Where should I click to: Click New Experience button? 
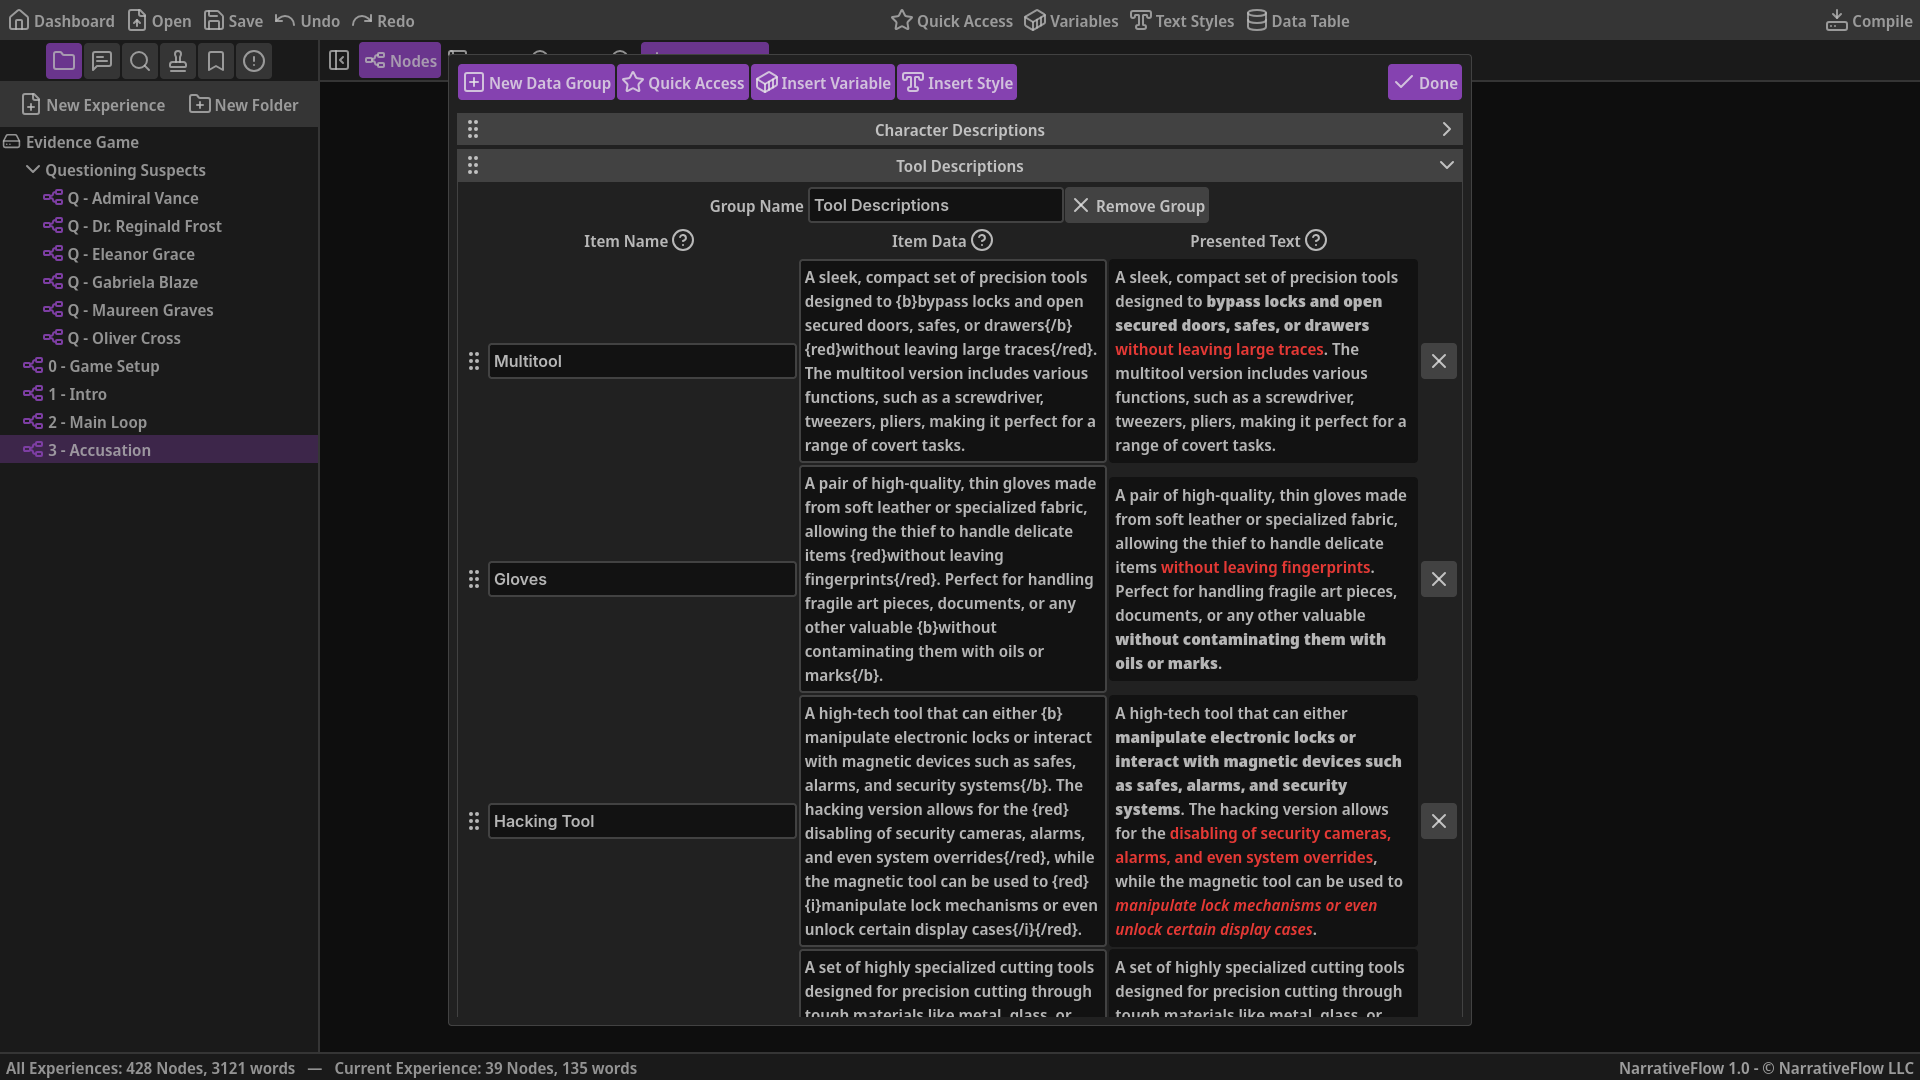94,105
